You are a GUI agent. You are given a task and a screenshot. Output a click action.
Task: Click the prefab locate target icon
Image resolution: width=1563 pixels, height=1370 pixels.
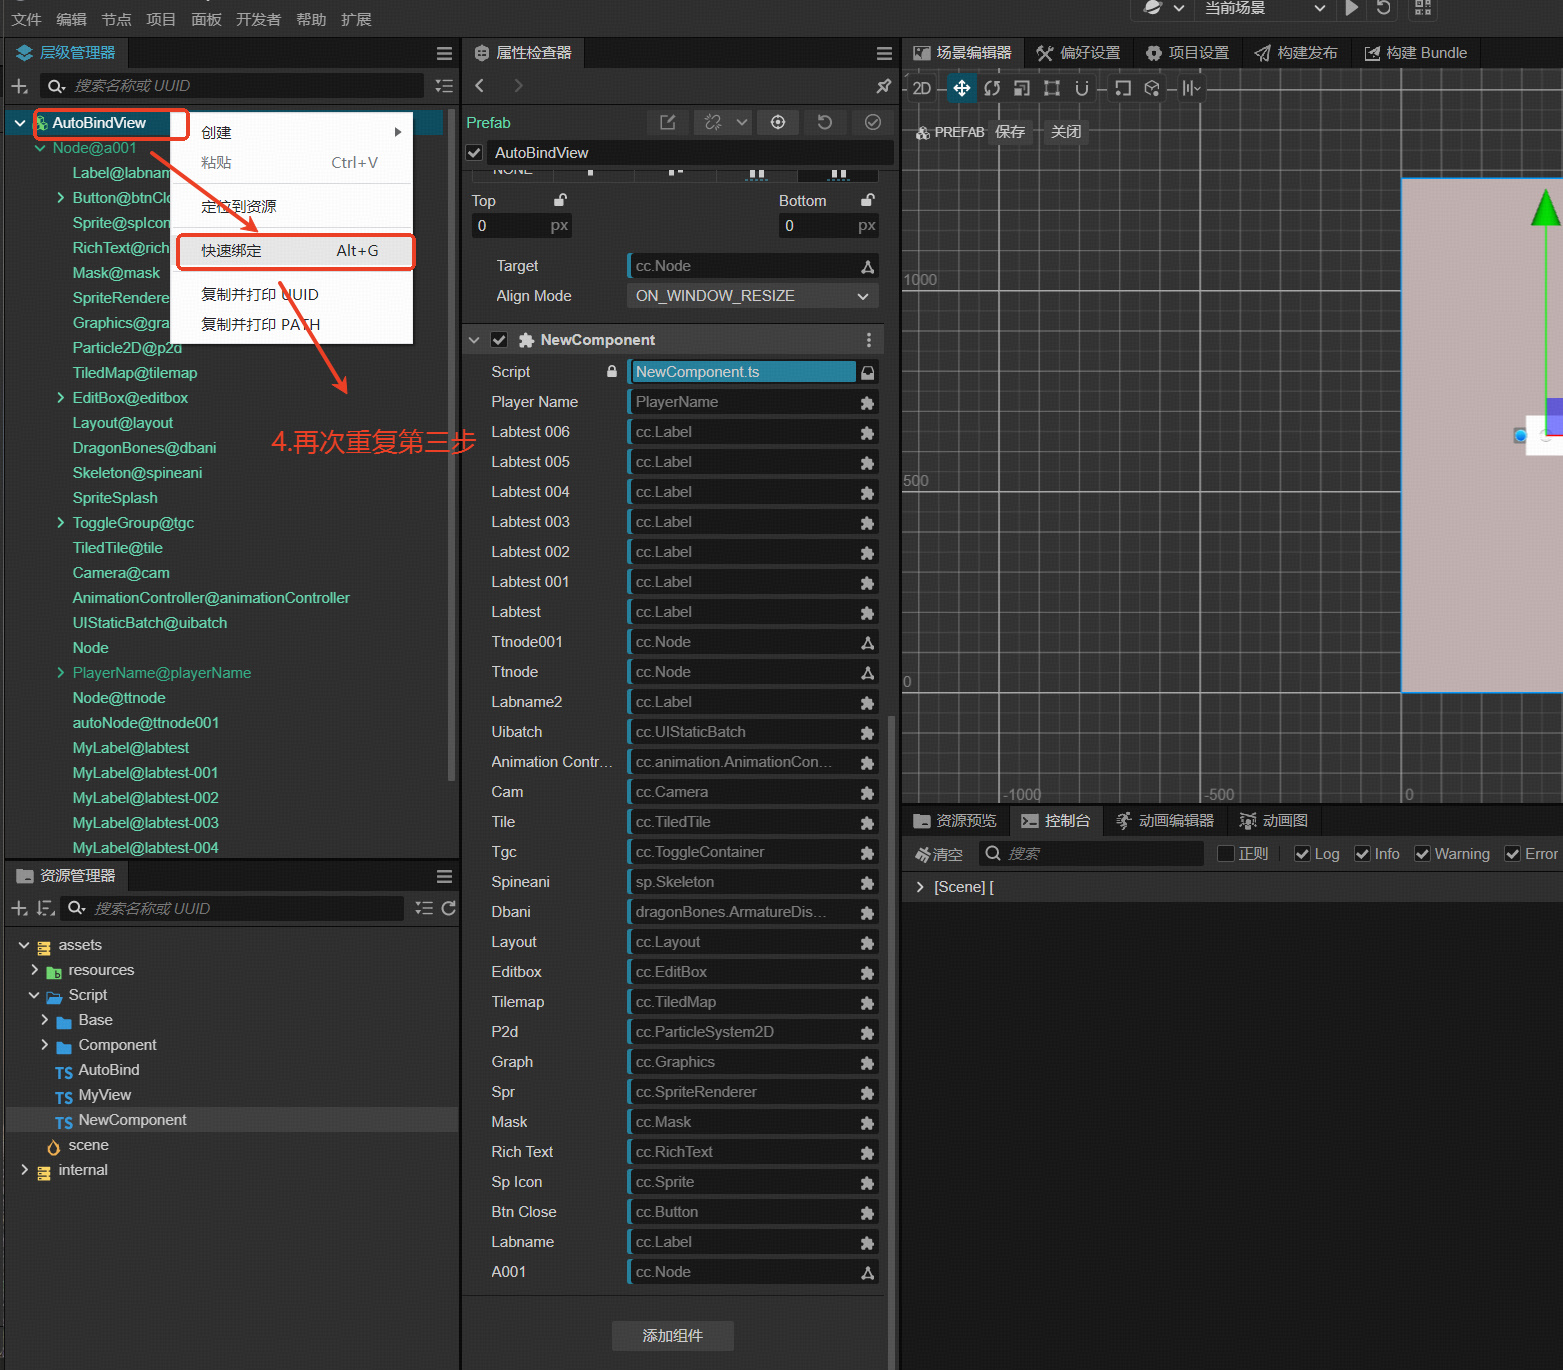click(777, 122)
